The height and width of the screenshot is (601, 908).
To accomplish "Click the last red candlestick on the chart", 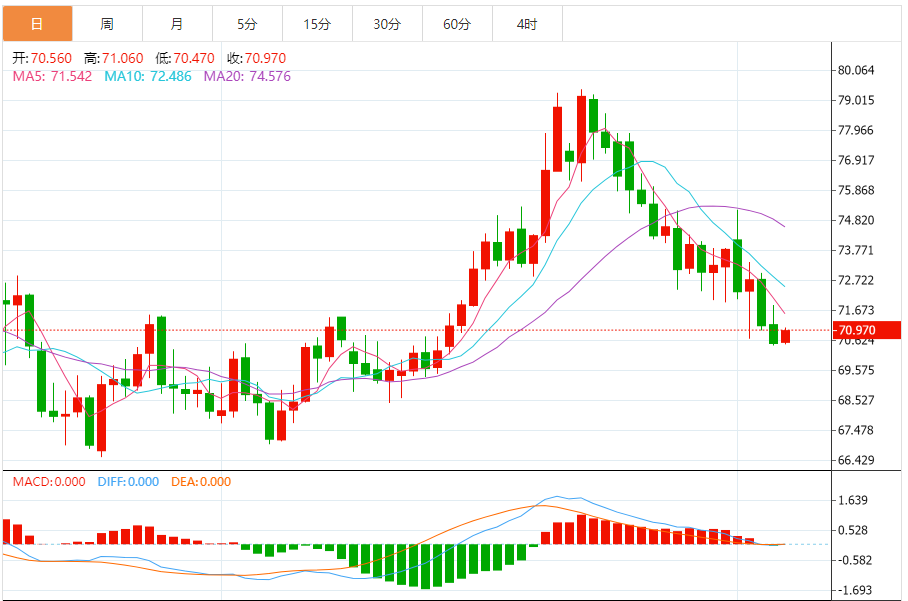I will [x=785, y=336].
